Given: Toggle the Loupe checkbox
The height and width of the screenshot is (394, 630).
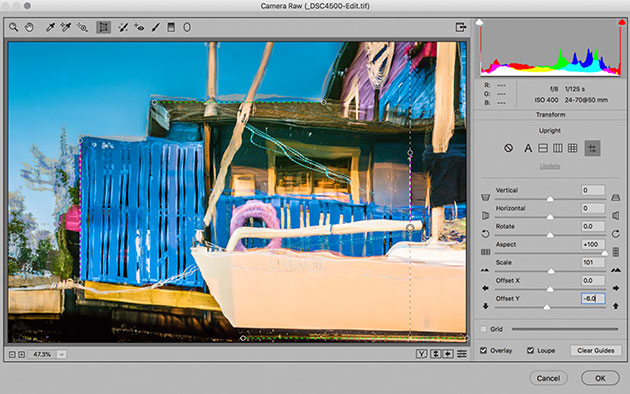Looking at the screenshot, I should tap(530, 350).
